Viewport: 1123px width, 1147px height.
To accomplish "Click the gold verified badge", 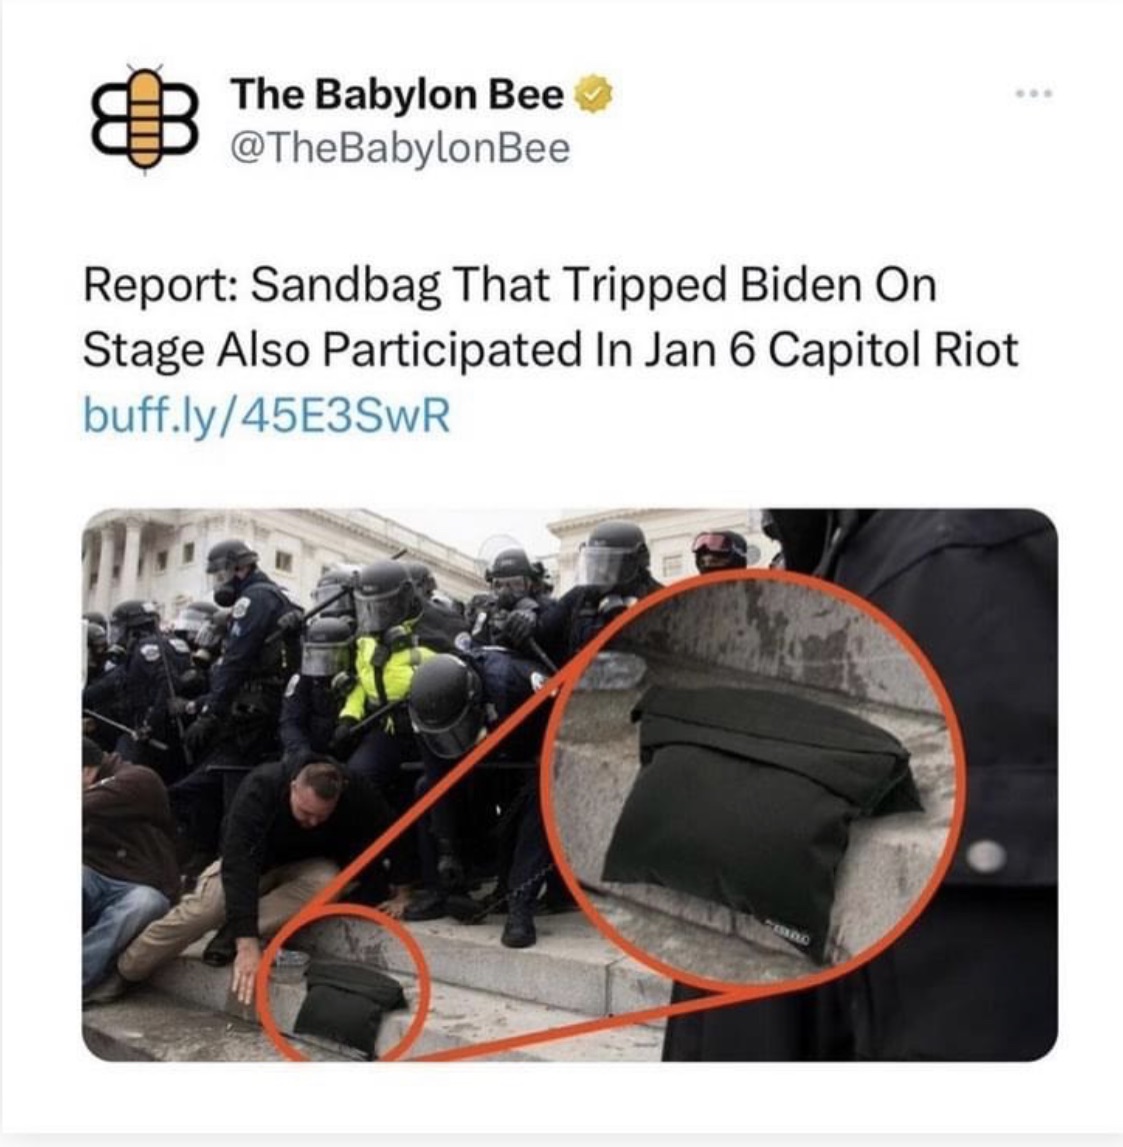I will pos(595,94).
